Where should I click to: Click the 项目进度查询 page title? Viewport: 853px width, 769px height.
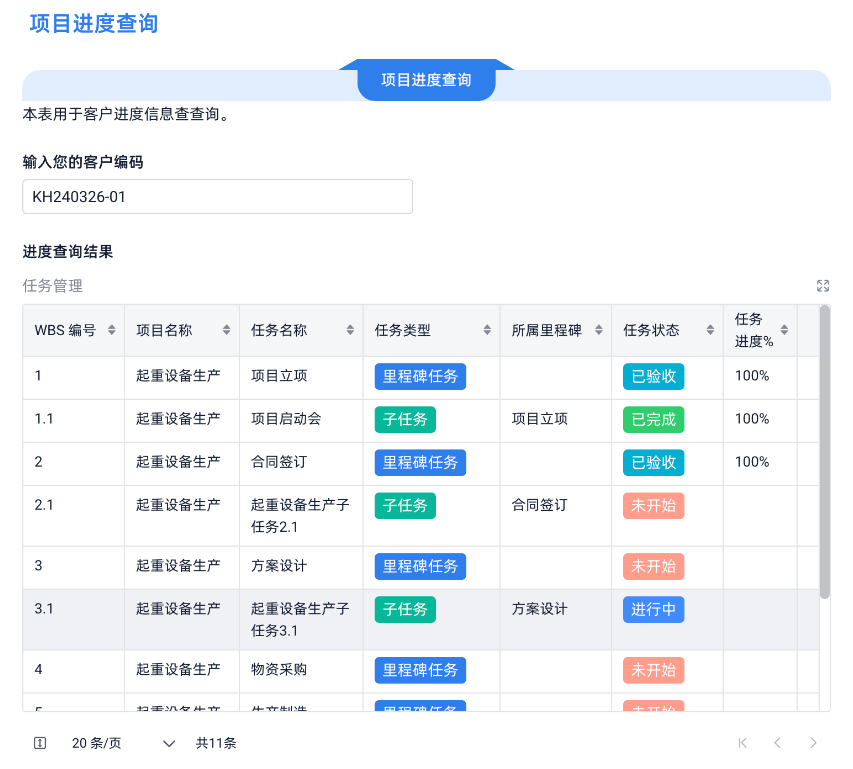[x=93, y=22]
